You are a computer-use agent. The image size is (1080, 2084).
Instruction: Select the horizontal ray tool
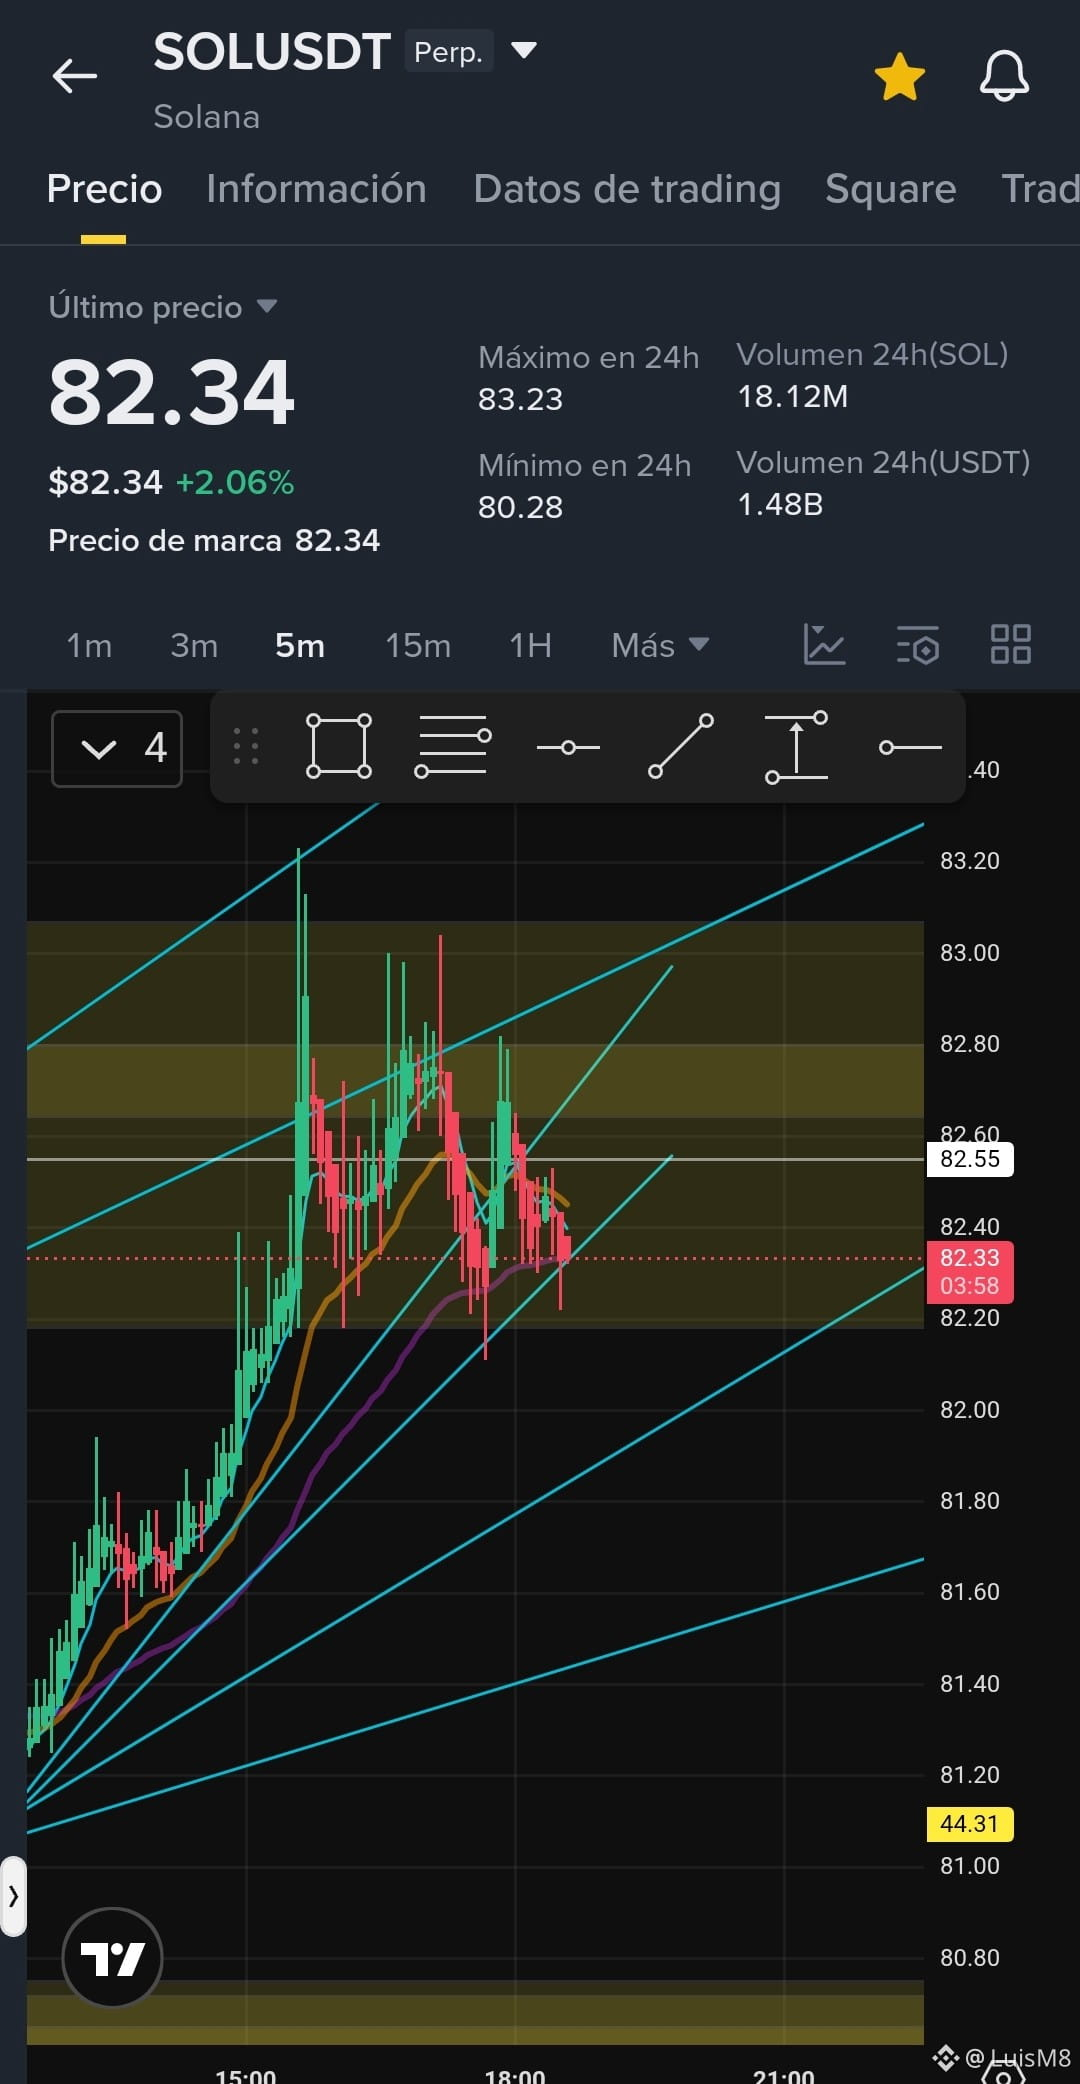point(910,747)
